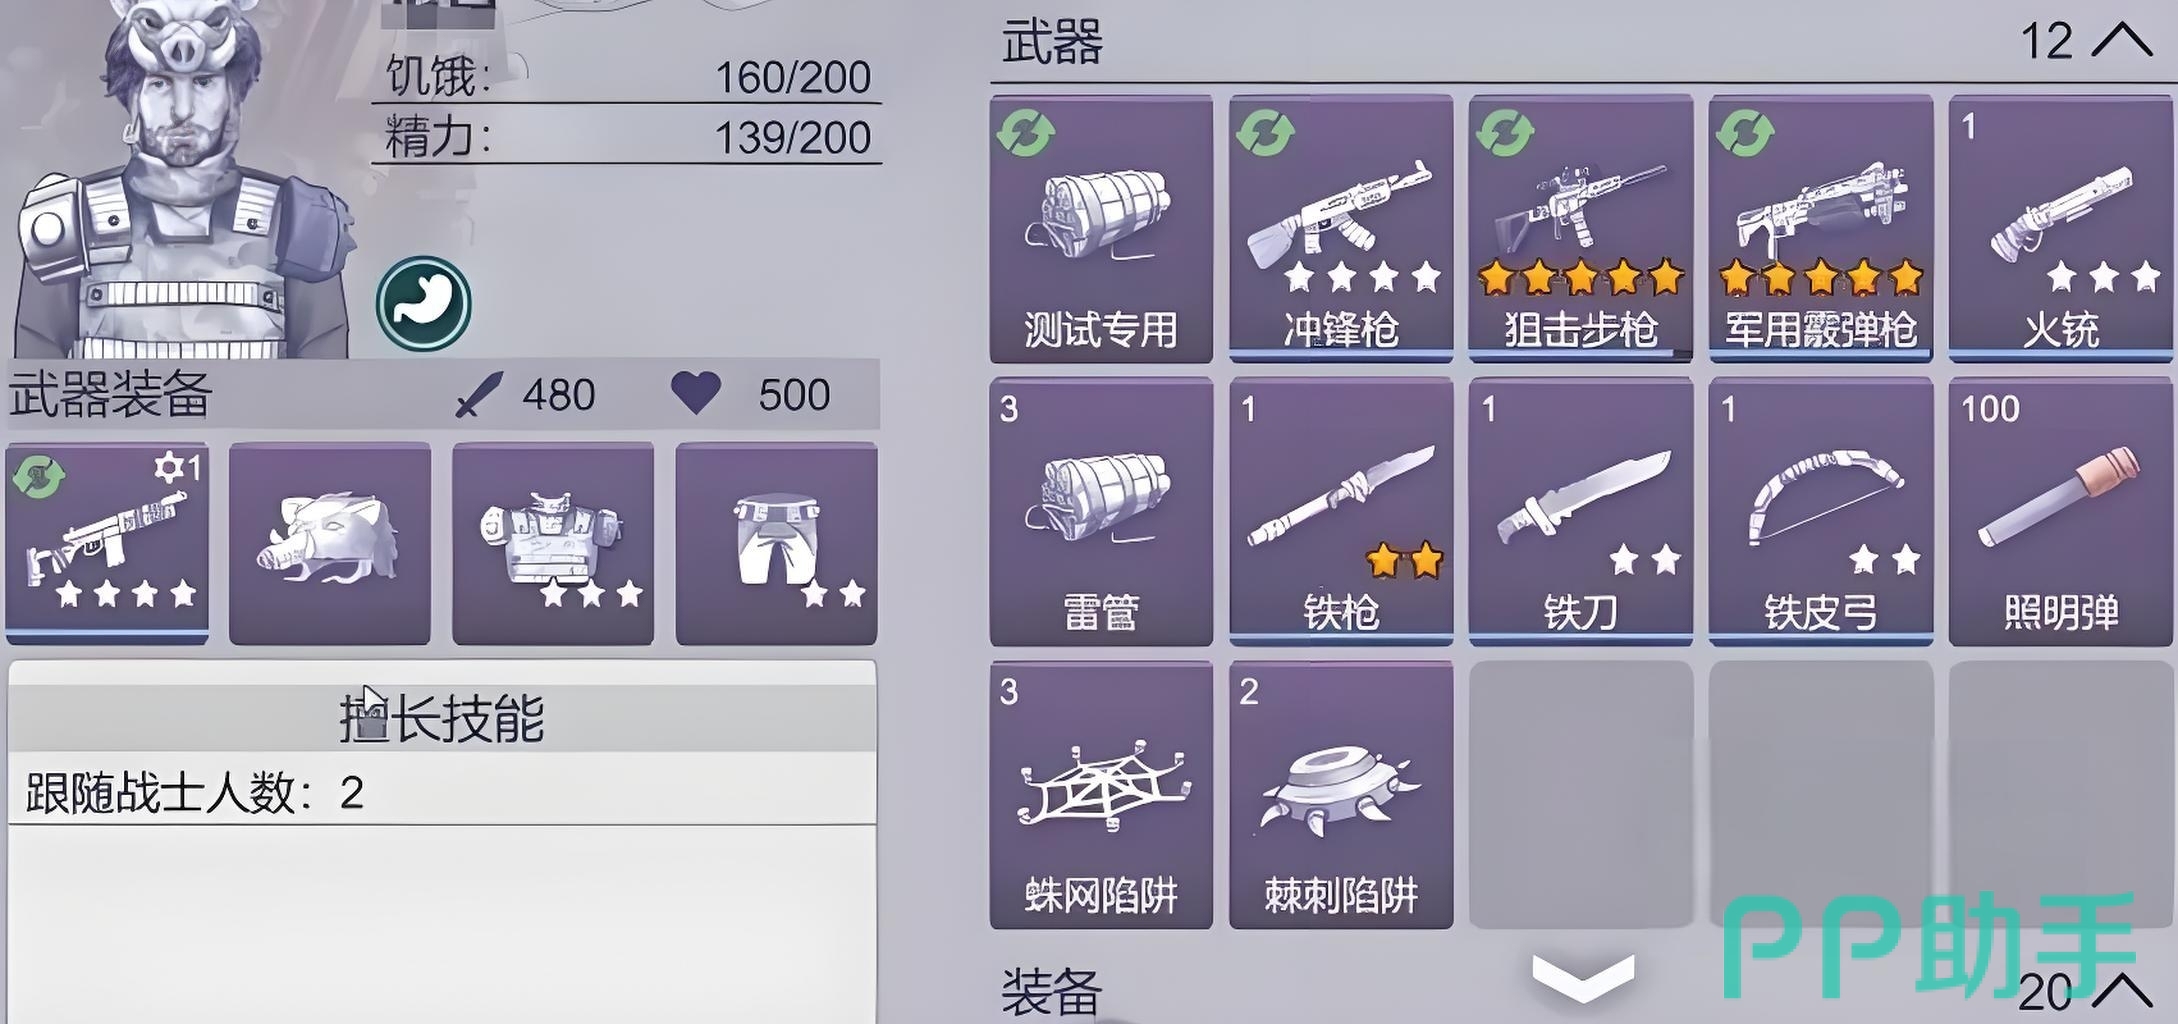Select the 照明弹 flare item
The image size is (2178, 1024).
[2060, 511]
